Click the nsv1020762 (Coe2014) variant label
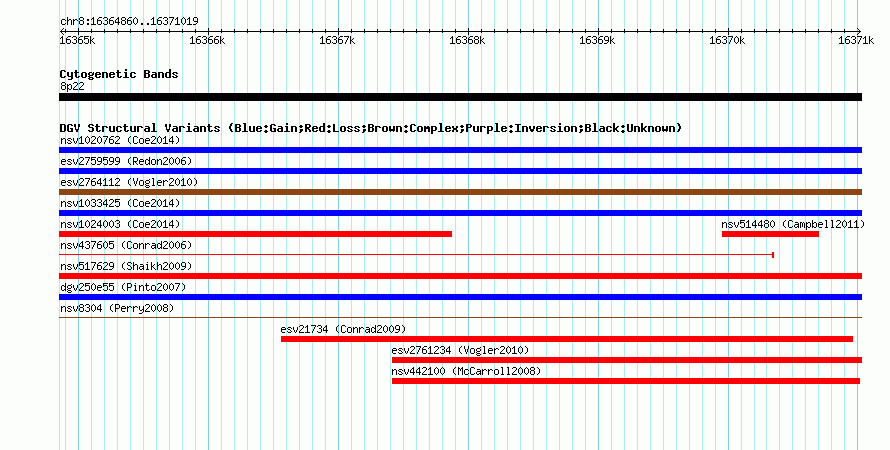The image size is (890, 450). click(x=120, y=140)
